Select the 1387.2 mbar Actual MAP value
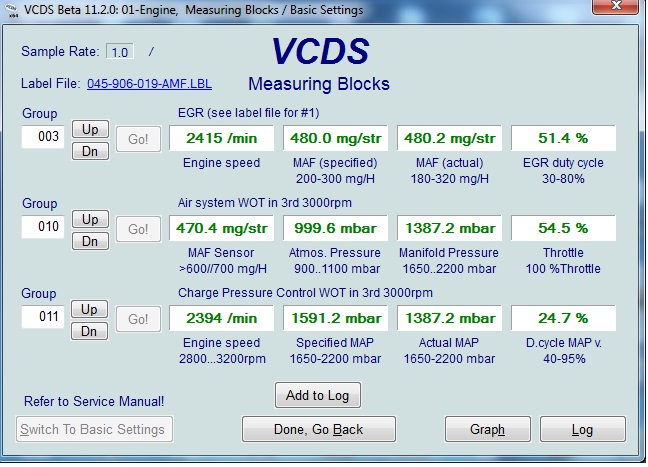Screen dimensions: 648x467 pos(450,318)
